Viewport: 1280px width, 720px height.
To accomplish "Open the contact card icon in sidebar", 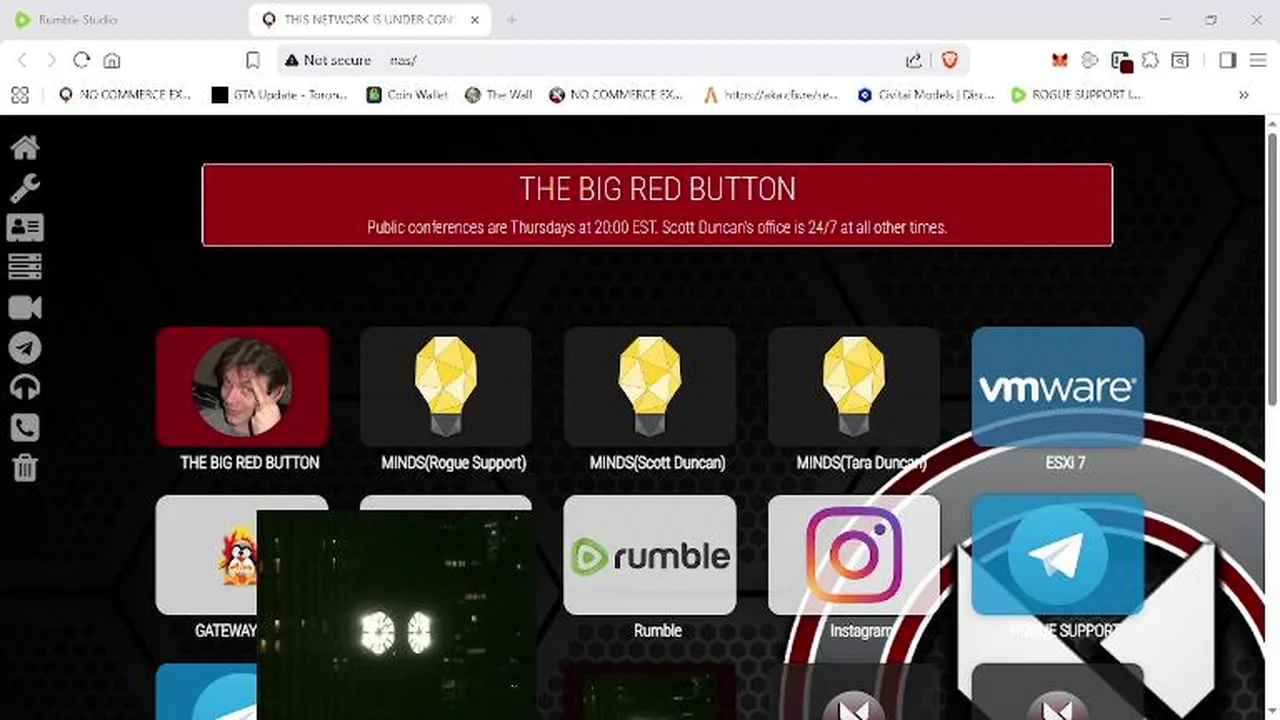I will pos(25,228).
